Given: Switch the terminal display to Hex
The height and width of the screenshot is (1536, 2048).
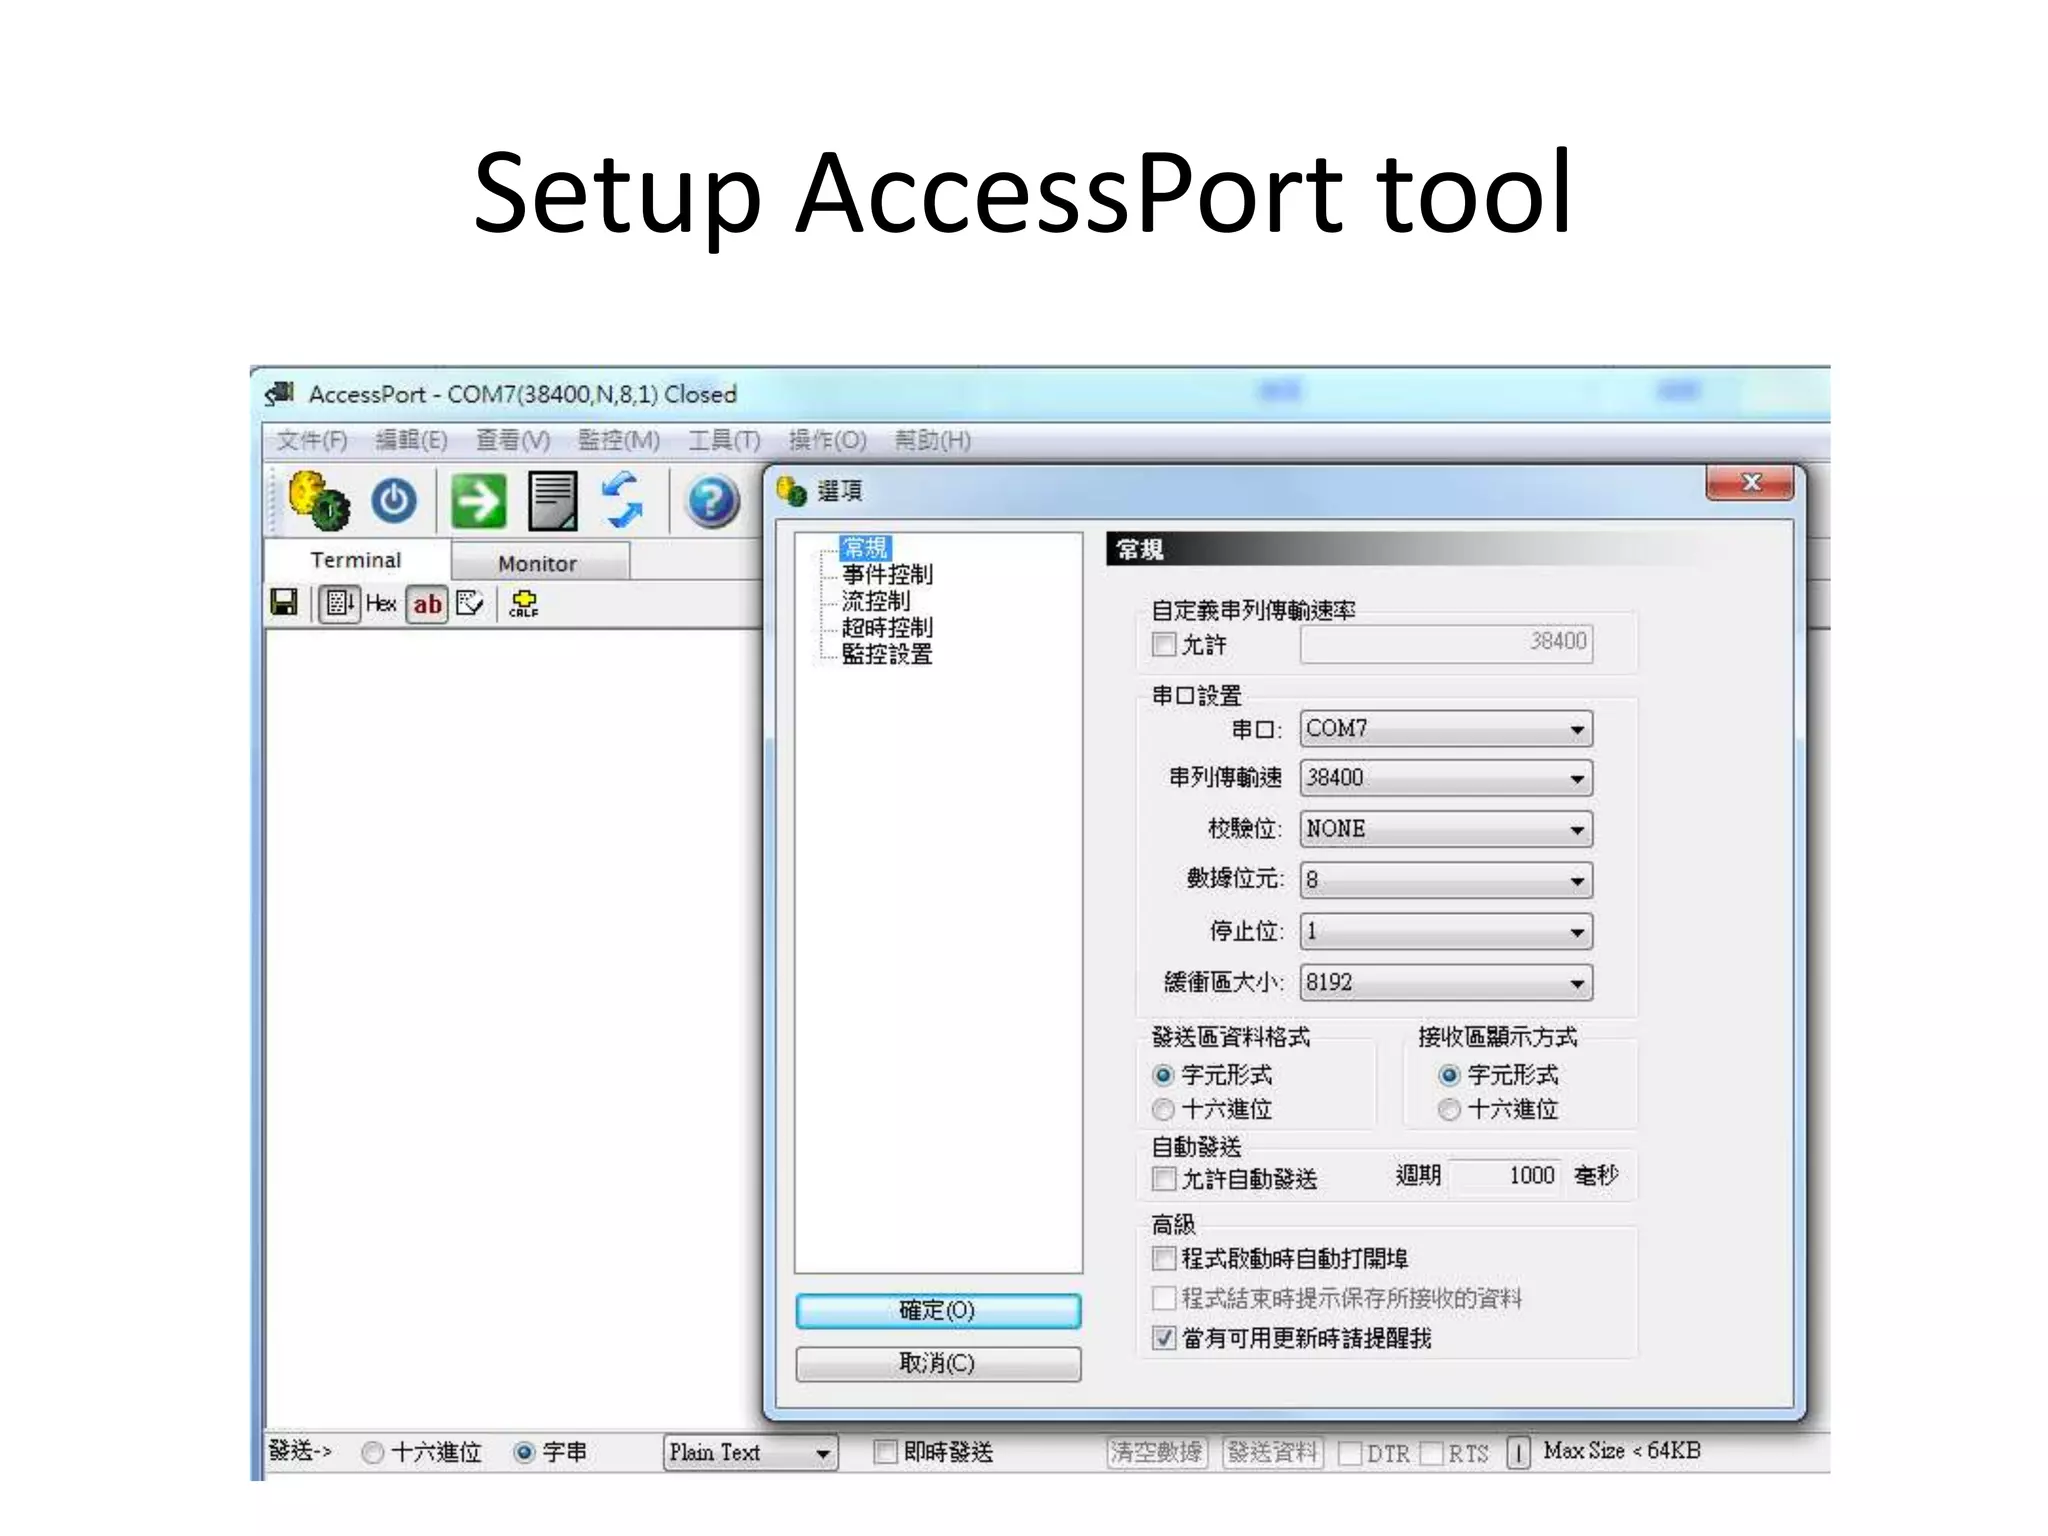Looking at the screenshot, I should (x=381, y=603).
